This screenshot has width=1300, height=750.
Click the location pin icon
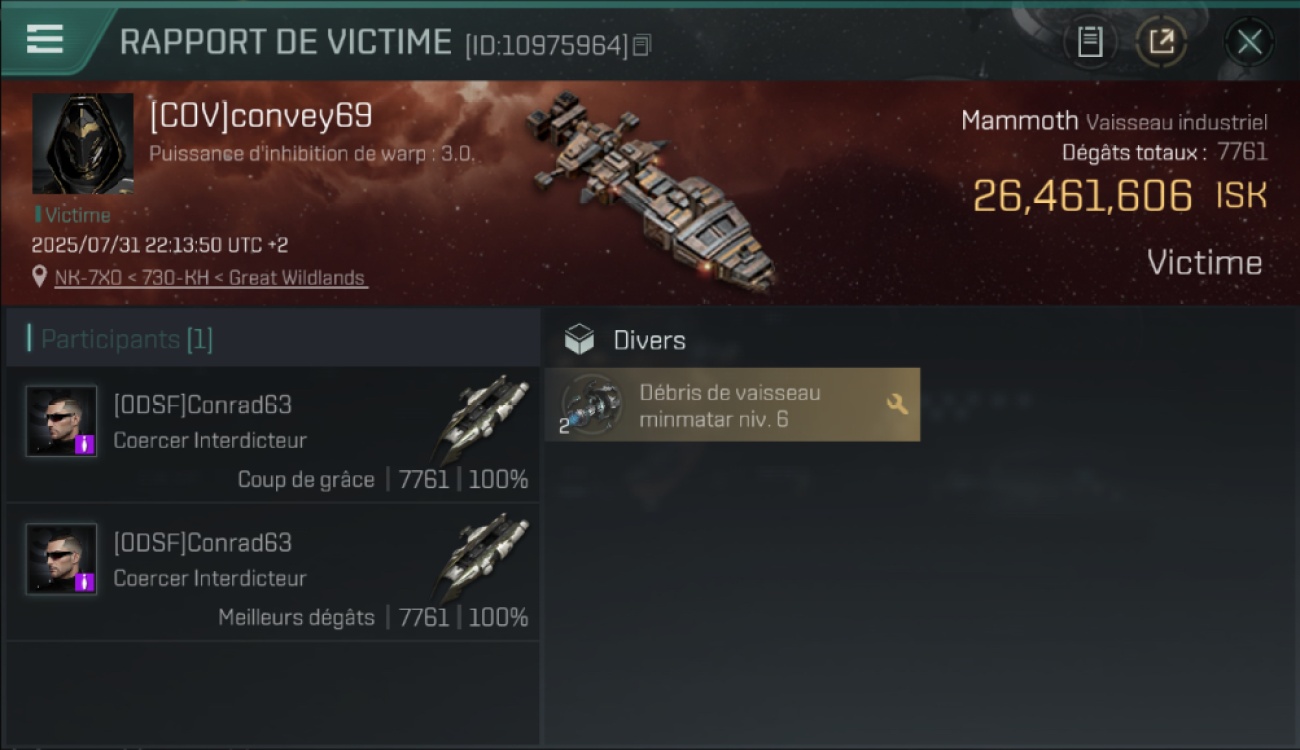click(x=40, y=277)
